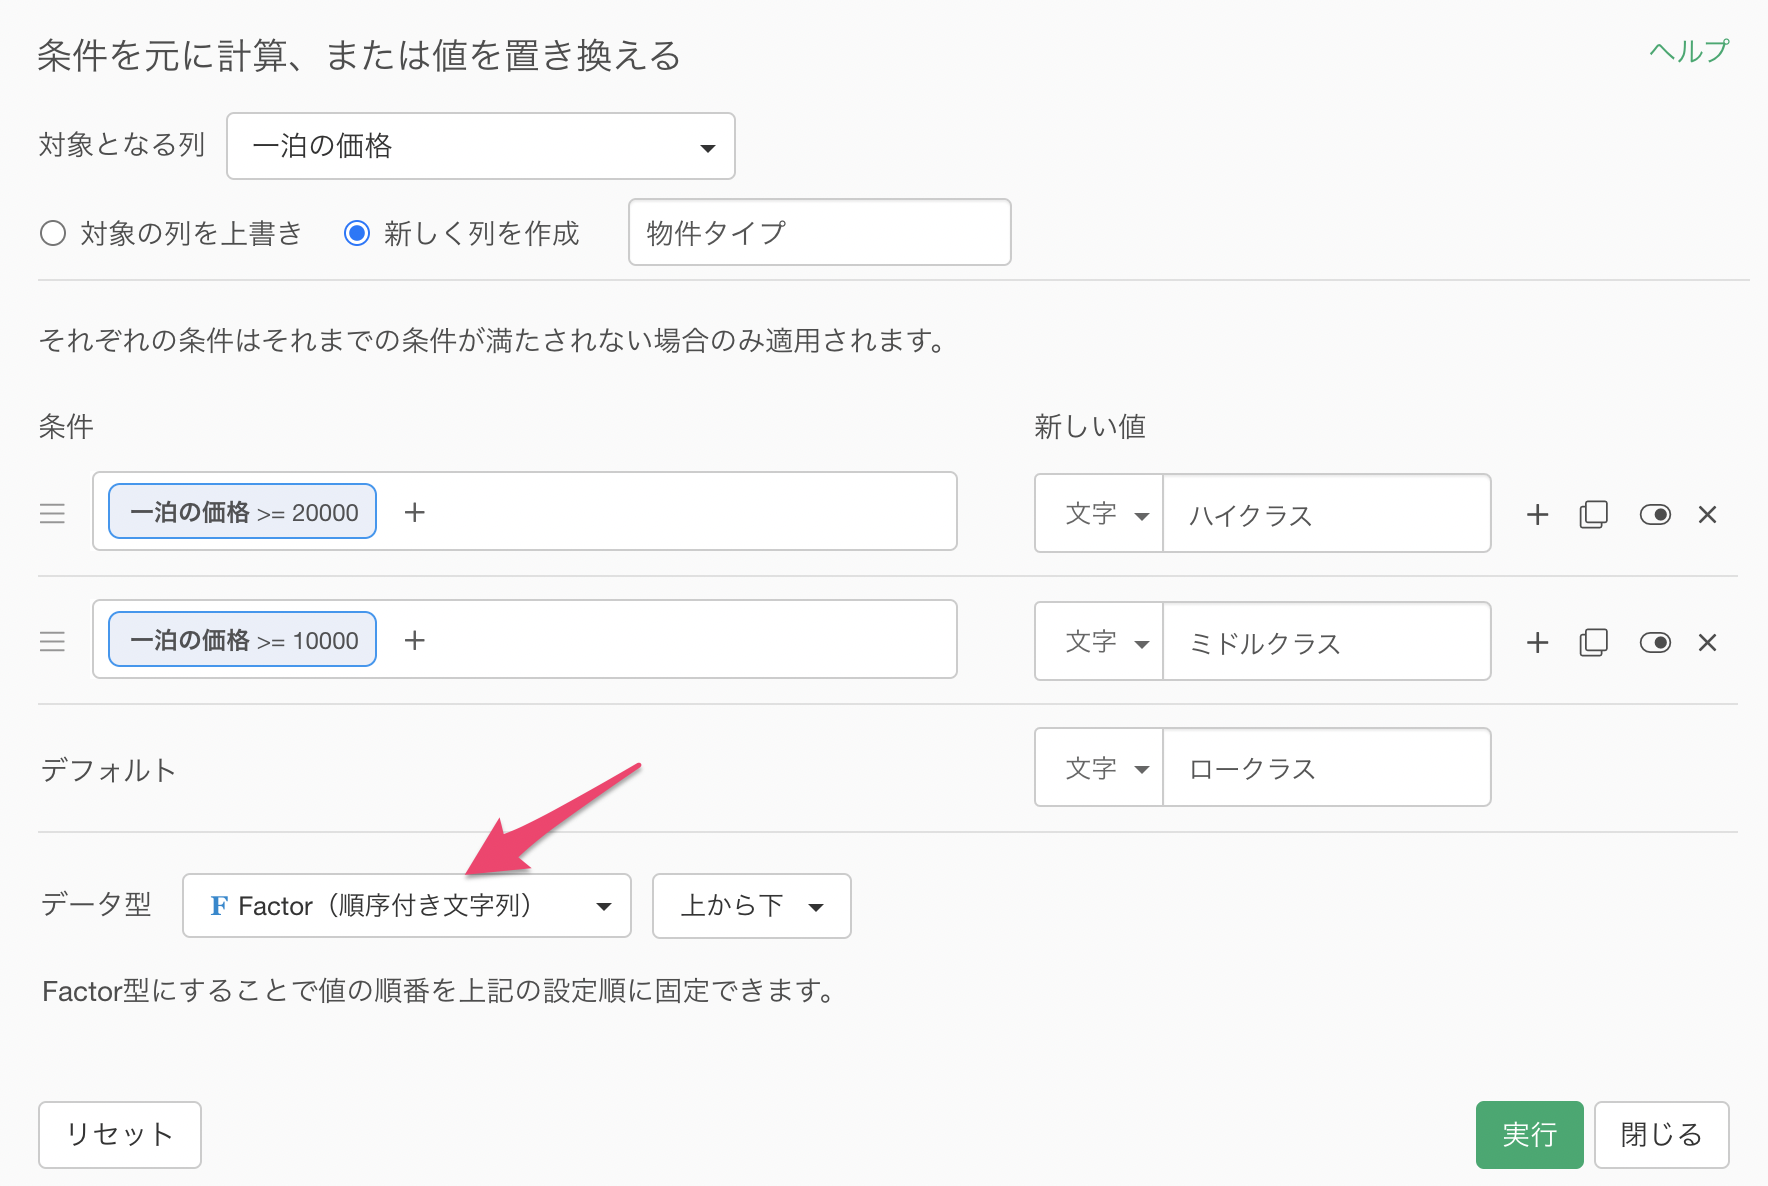Click the 物件タイプ new column name field
Image resolution: width=1768 pixels, height=1186 pixels.
[x=819, y=233]
